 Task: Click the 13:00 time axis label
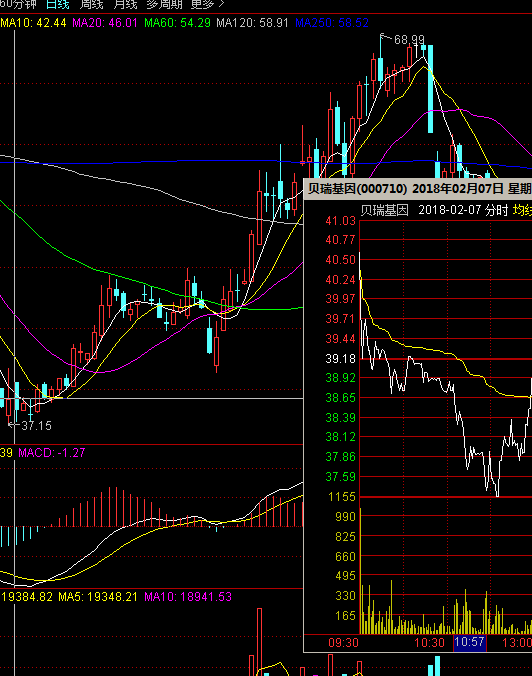[x=517, y=643]
